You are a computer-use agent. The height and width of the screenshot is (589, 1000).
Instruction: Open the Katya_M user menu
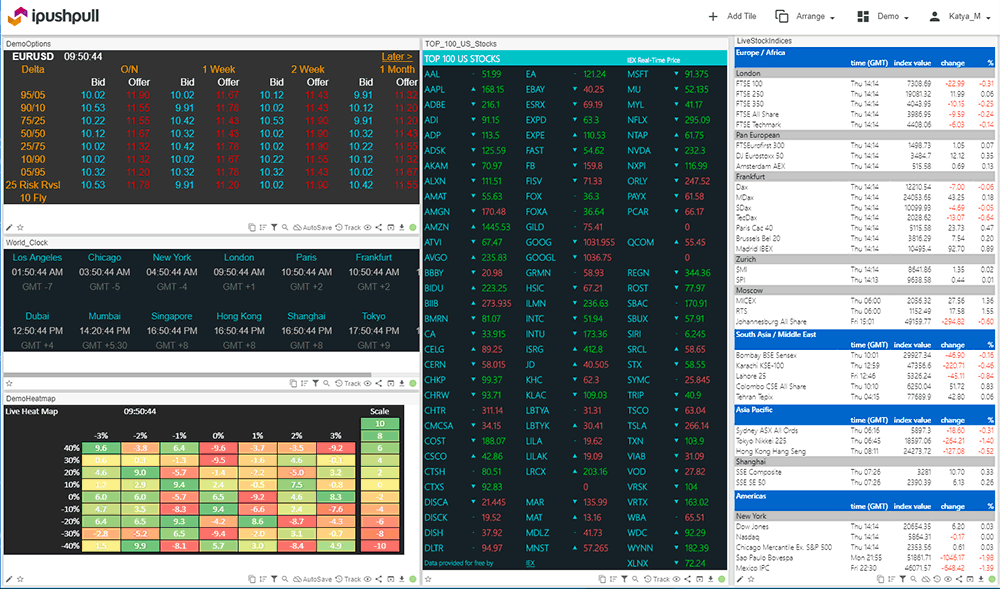click(959, 17)
